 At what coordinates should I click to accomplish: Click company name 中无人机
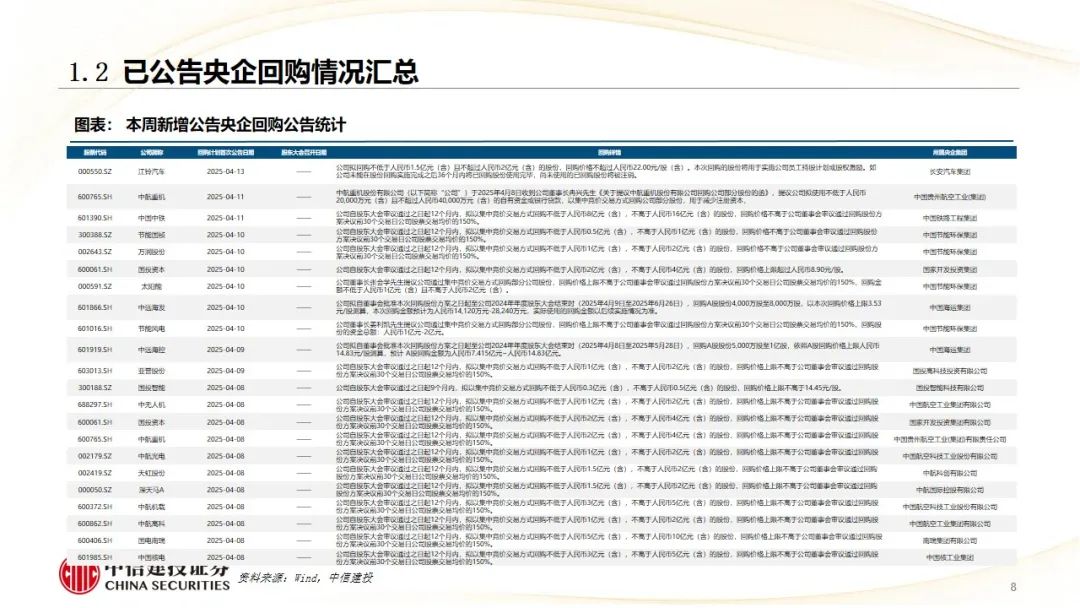(152, 405)
